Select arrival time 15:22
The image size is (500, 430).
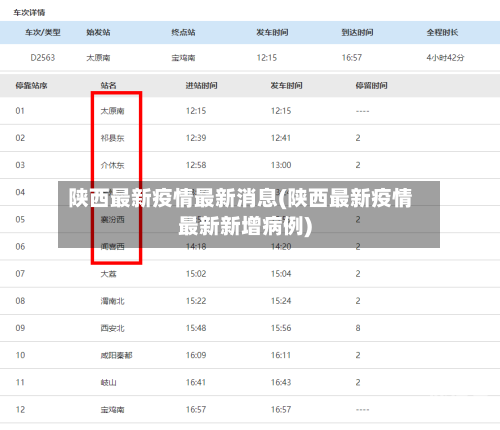click(196, 301)
